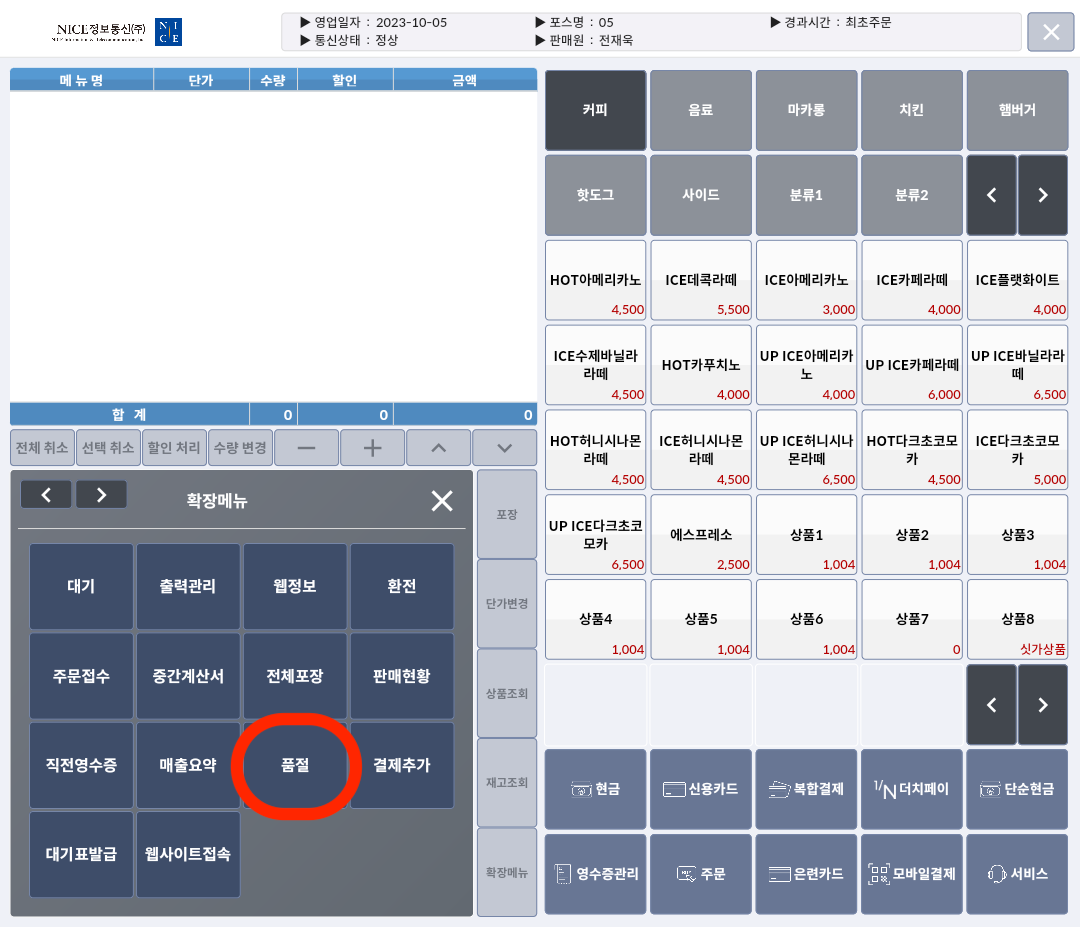Switch to the 햄버거 category tab

(x=1017, y=110)
